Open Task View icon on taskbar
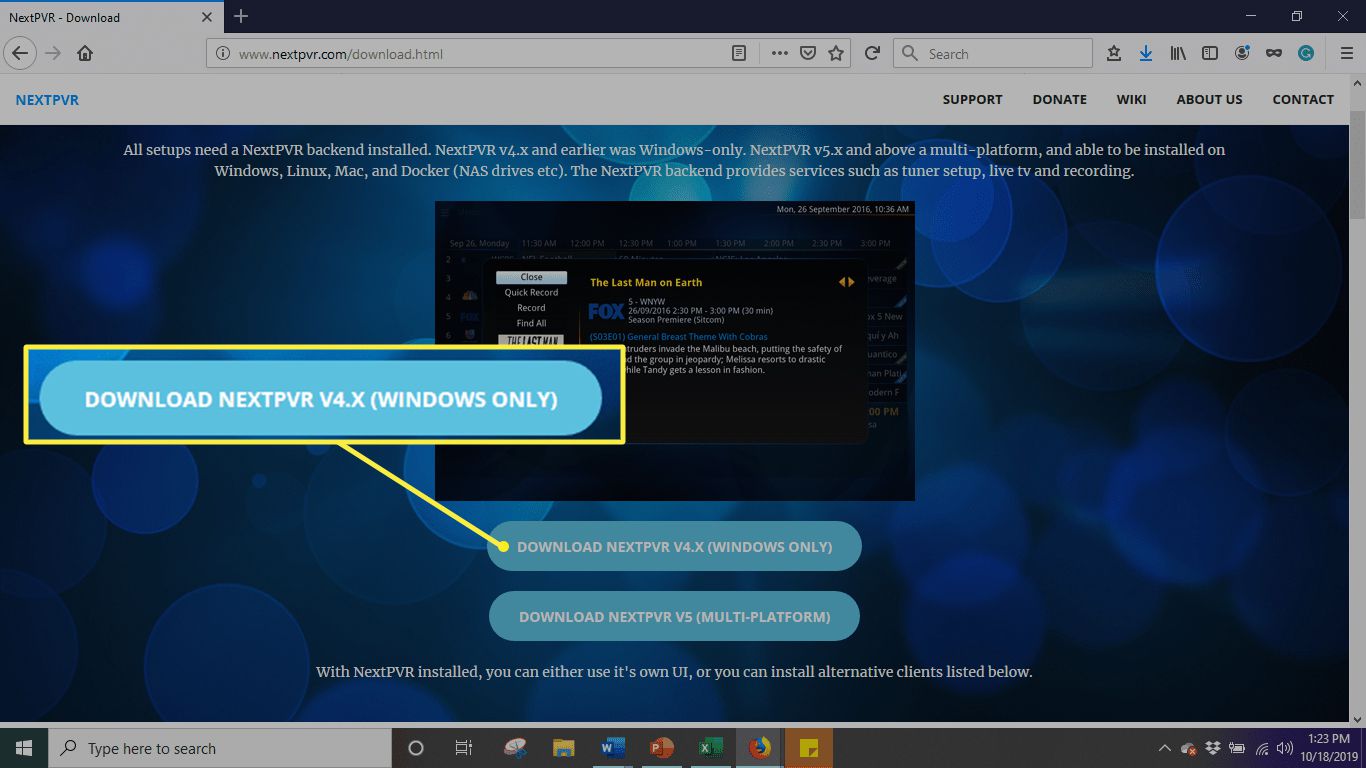 [x=464, y=748]
